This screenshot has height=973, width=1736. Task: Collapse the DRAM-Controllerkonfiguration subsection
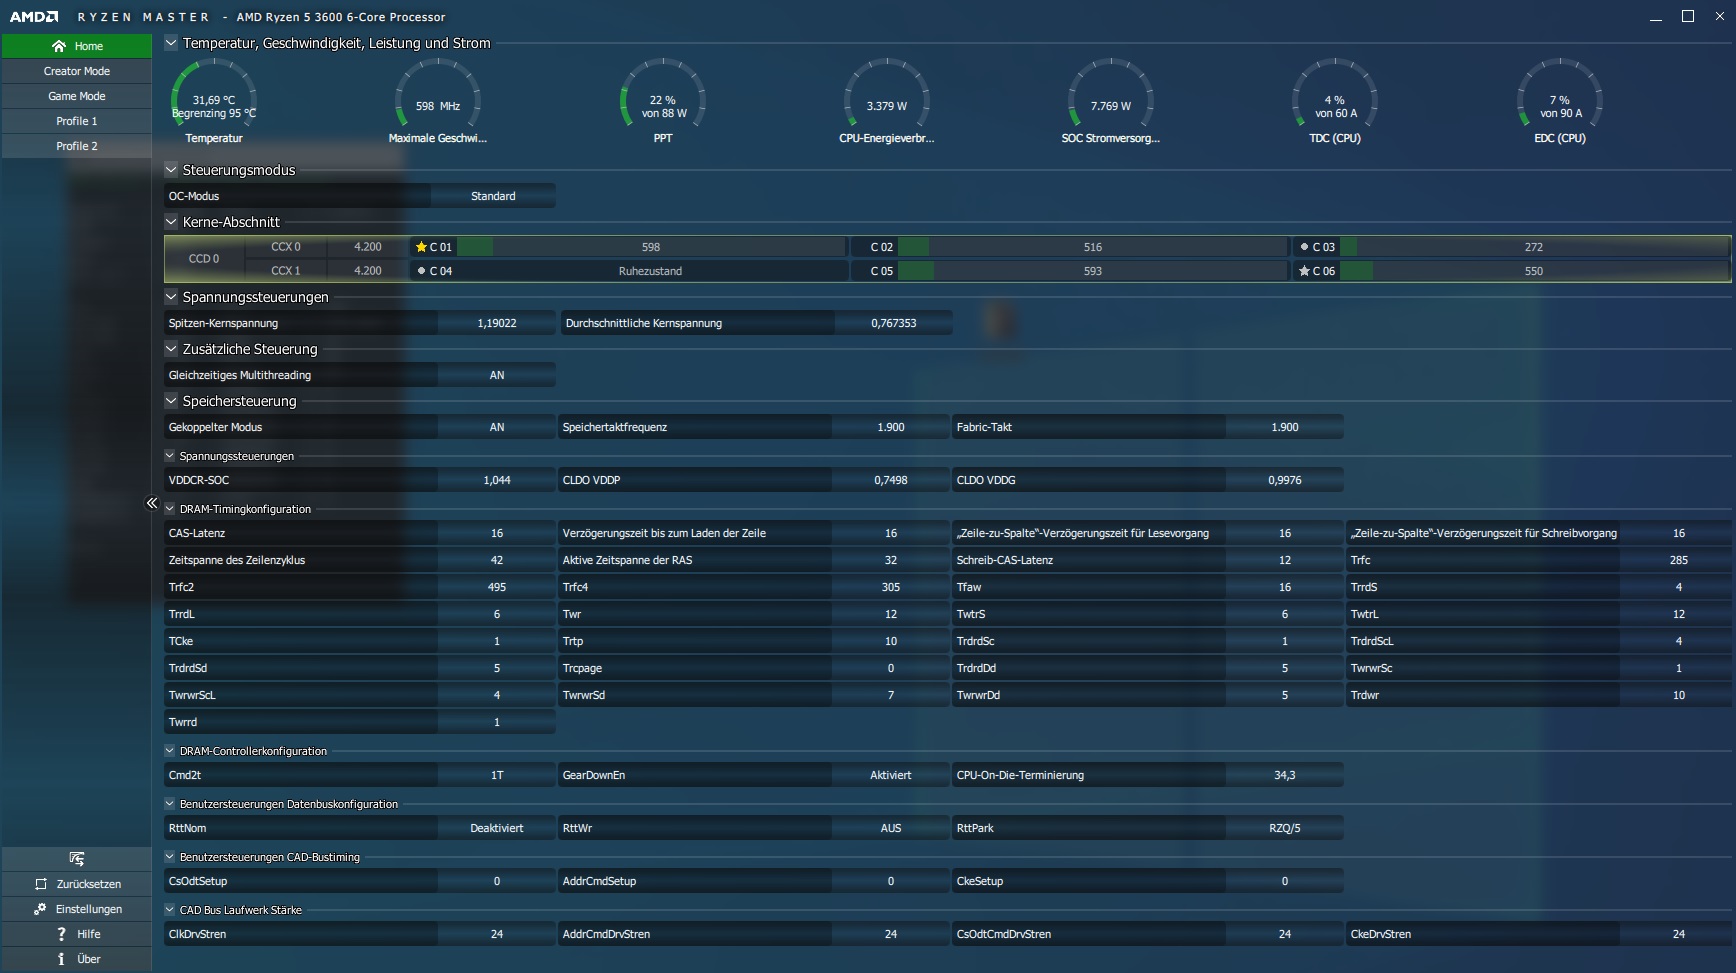[170, 751]
